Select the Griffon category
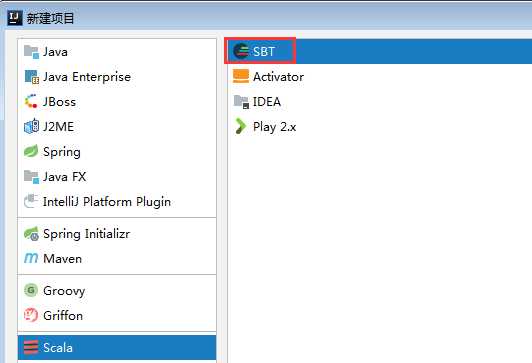The width and height of the screenshot is (532, 363). tap(117, 316)
